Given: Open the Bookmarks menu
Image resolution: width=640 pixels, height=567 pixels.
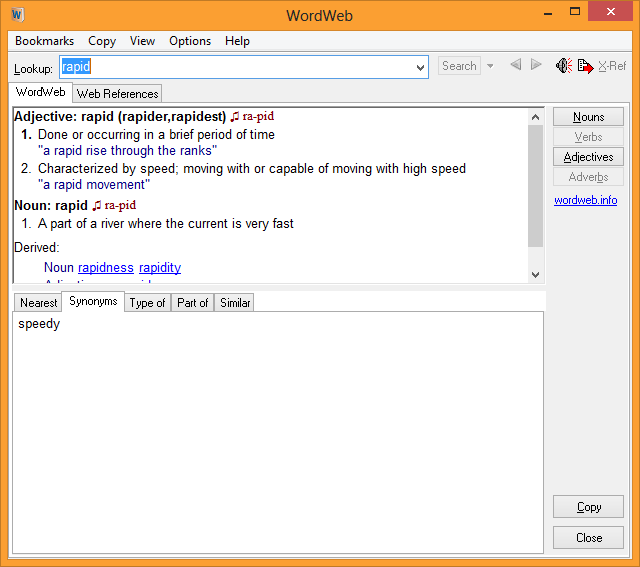Looking at the screenshot, I should pyautogui.click(x=44, y=41).
